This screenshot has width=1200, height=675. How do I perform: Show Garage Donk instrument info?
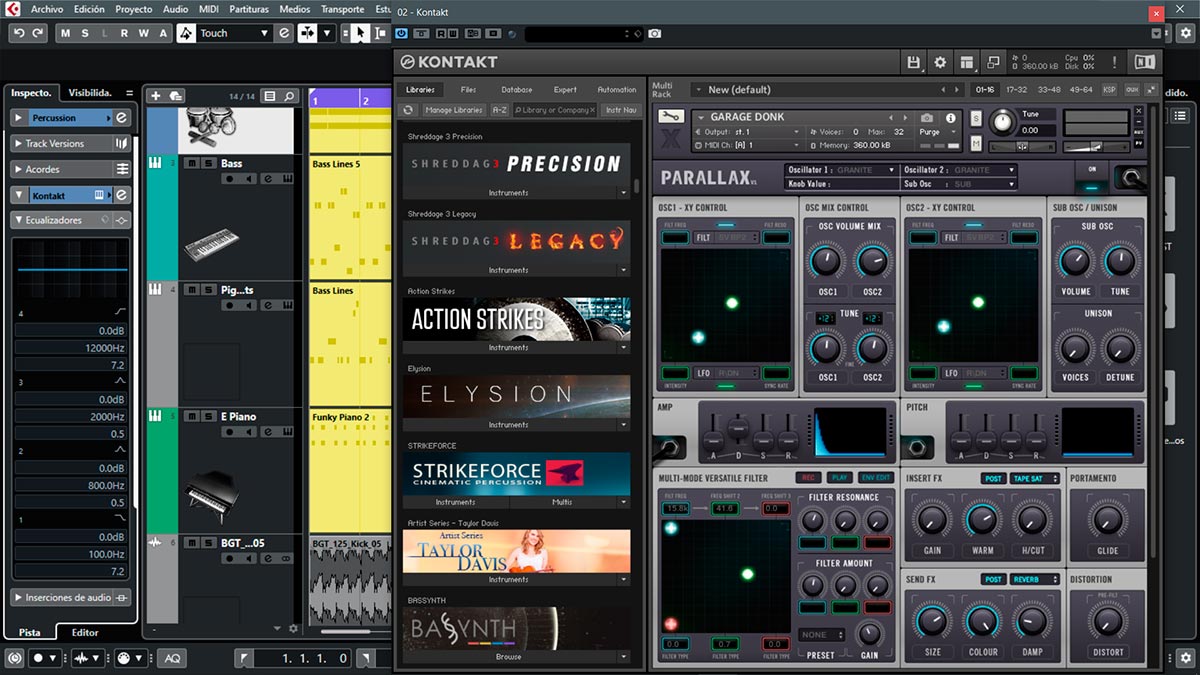pyautogui.click(x=950, y=118)
